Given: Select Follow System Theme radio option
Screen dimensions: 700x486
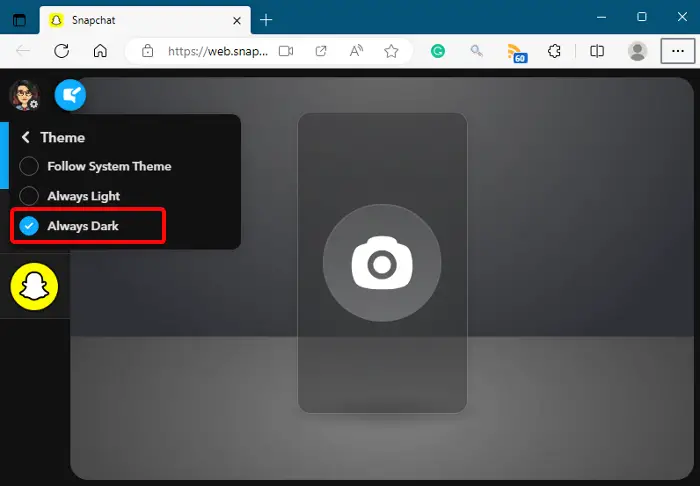Looking at the screenshot, I should point(29,166).
